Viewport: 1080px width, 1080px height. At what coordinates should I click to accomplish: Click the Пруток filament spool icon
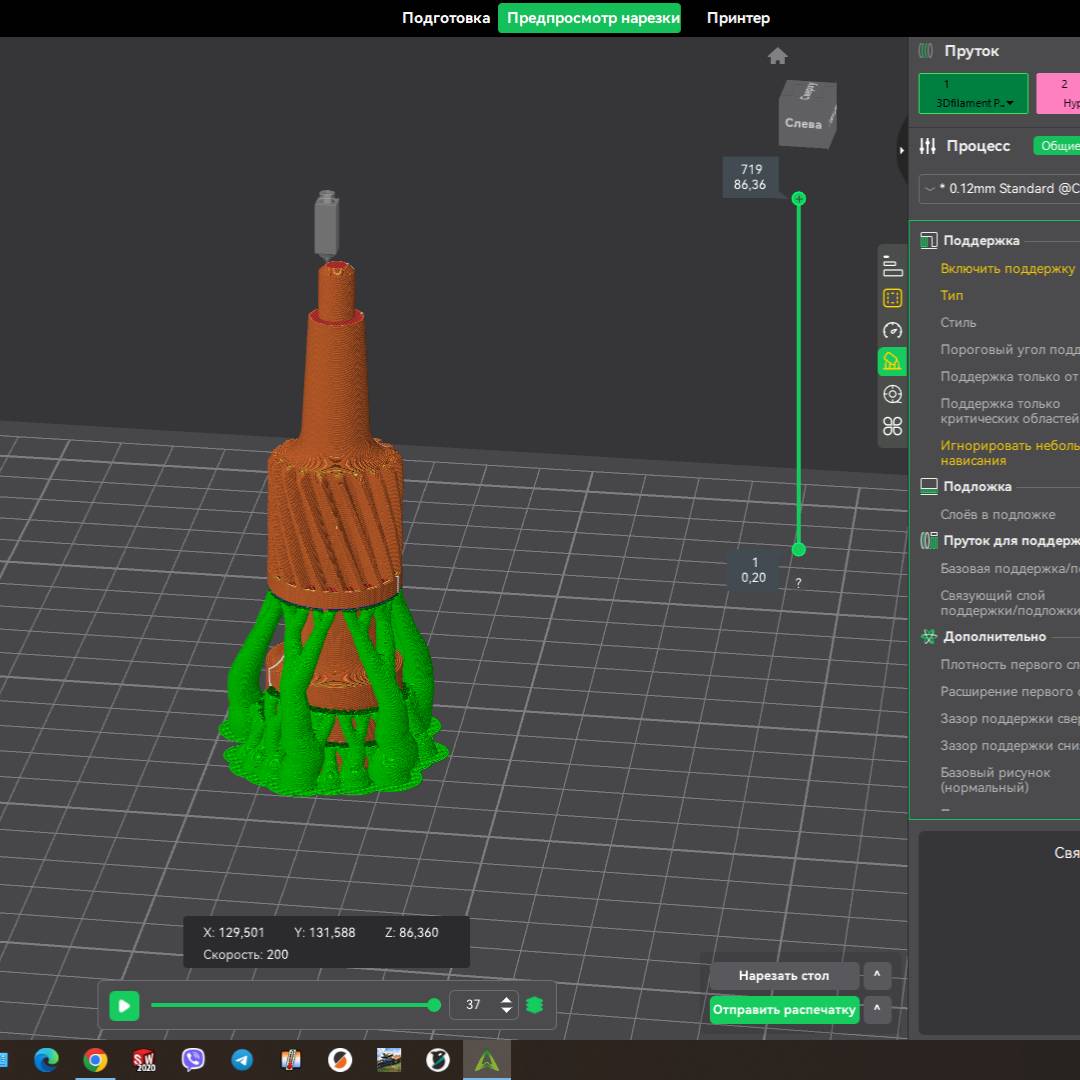(x=925, y=50)
